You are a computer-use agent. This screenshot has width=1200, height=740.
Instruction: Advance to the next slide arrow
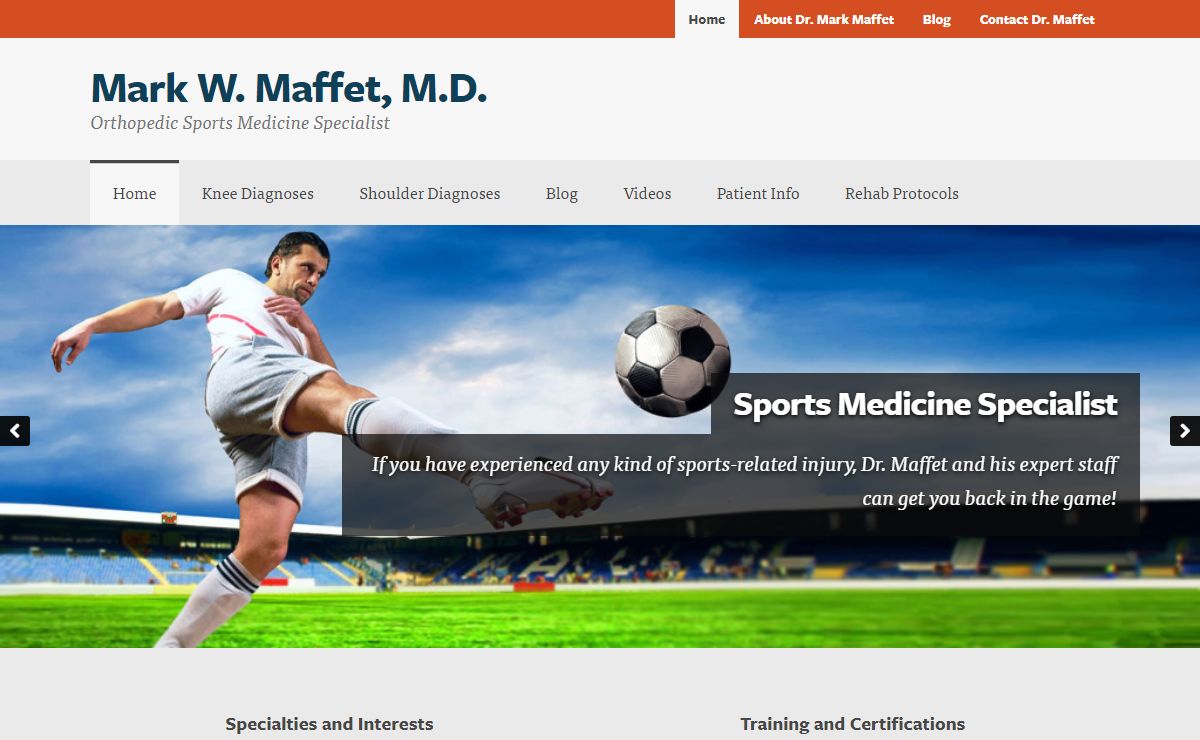tap(1185, 431)
